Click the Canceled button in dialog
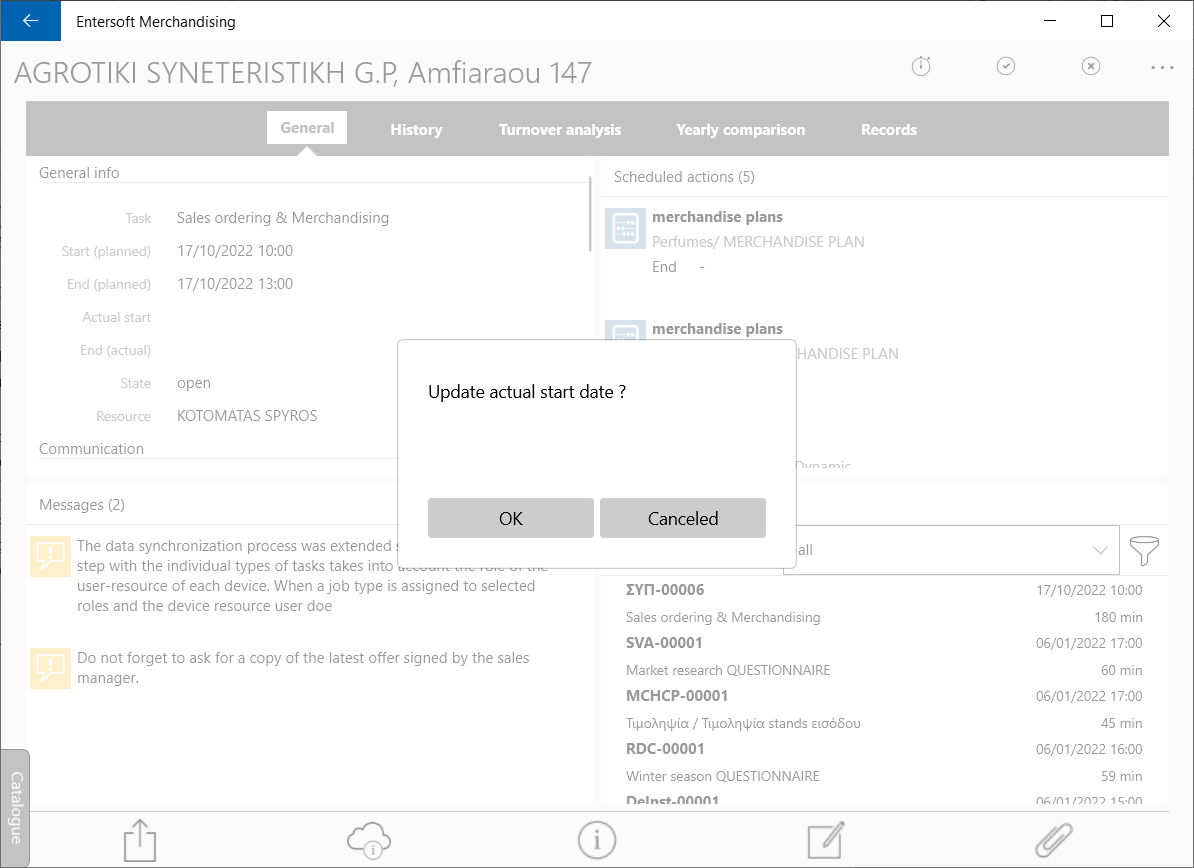This screenshot has width=1194, height=868. [683, 519]
